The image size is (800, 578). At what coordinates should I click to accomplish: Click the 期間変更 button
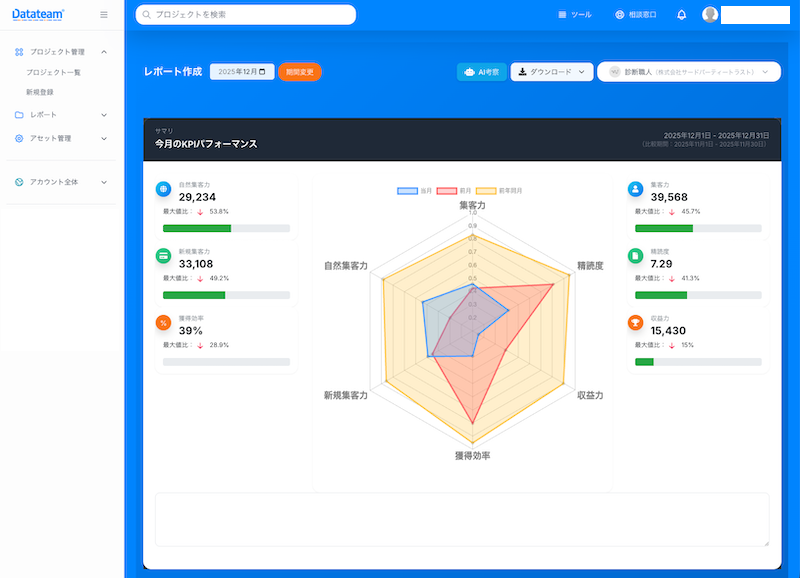[299, 72]
